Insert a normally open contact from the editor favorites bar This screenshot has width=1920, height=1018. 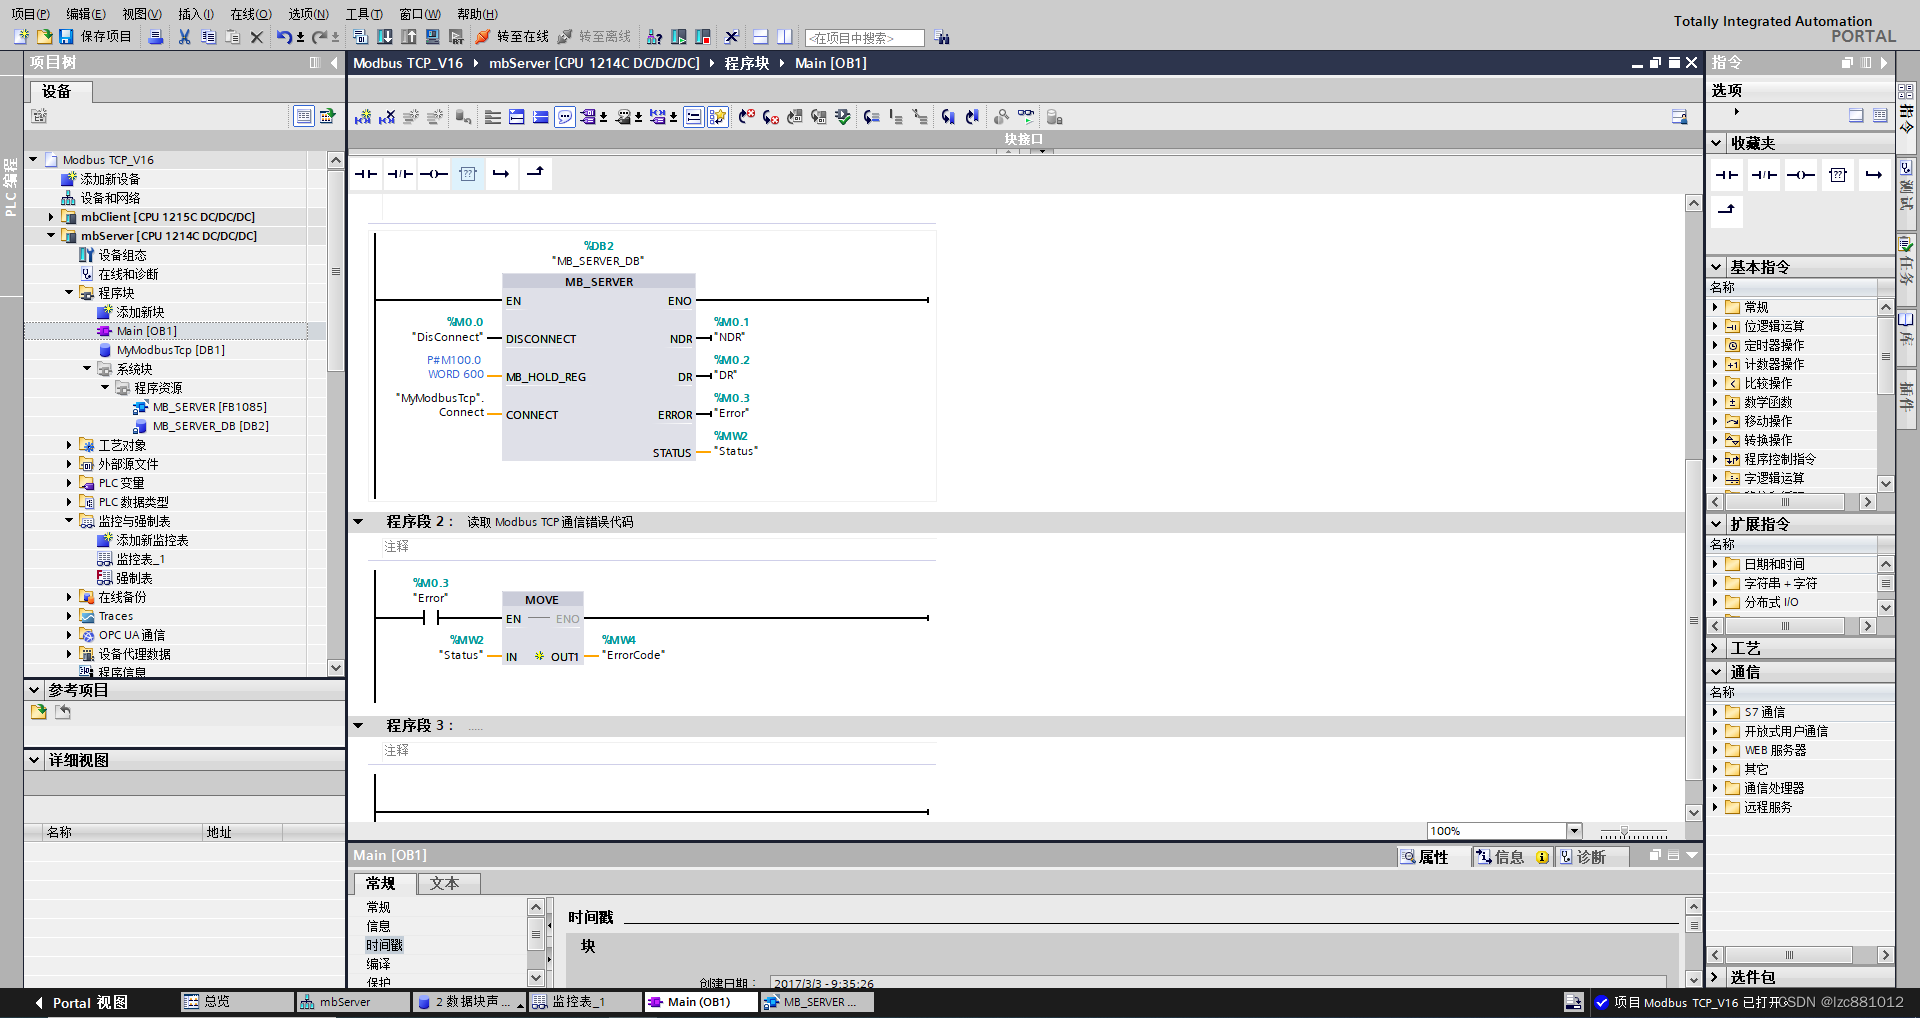click(x=366, y=174)
